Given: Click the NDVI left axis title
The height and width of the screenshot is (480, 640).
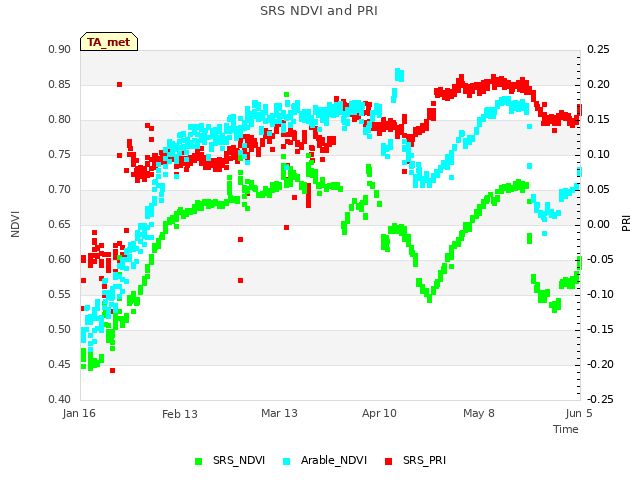Looking at the screenshot, I should [15, 224].
